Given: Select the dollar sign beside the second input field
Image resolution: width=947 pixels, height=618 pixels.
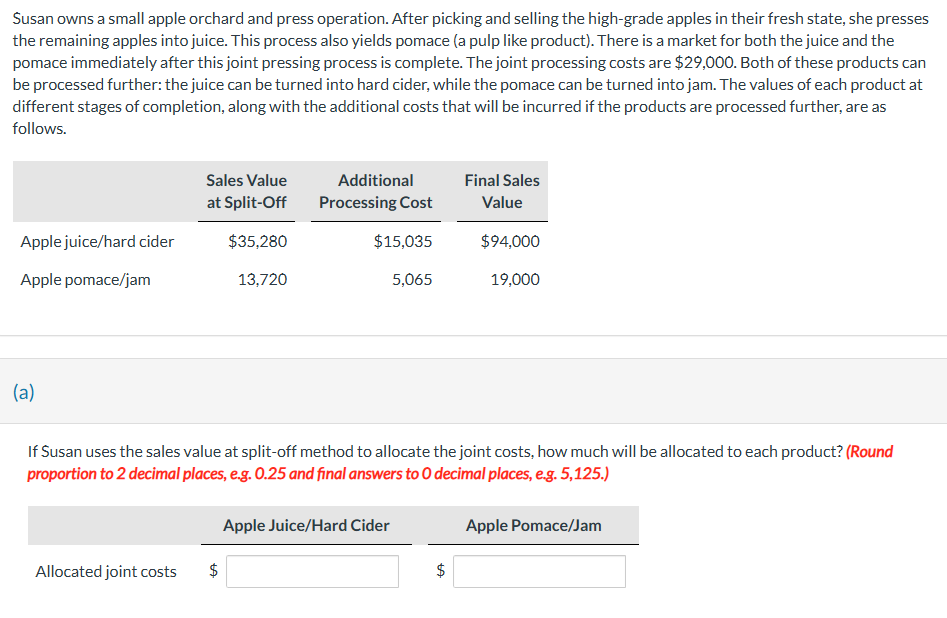Looking at the screenshot, I should point(440,571).
